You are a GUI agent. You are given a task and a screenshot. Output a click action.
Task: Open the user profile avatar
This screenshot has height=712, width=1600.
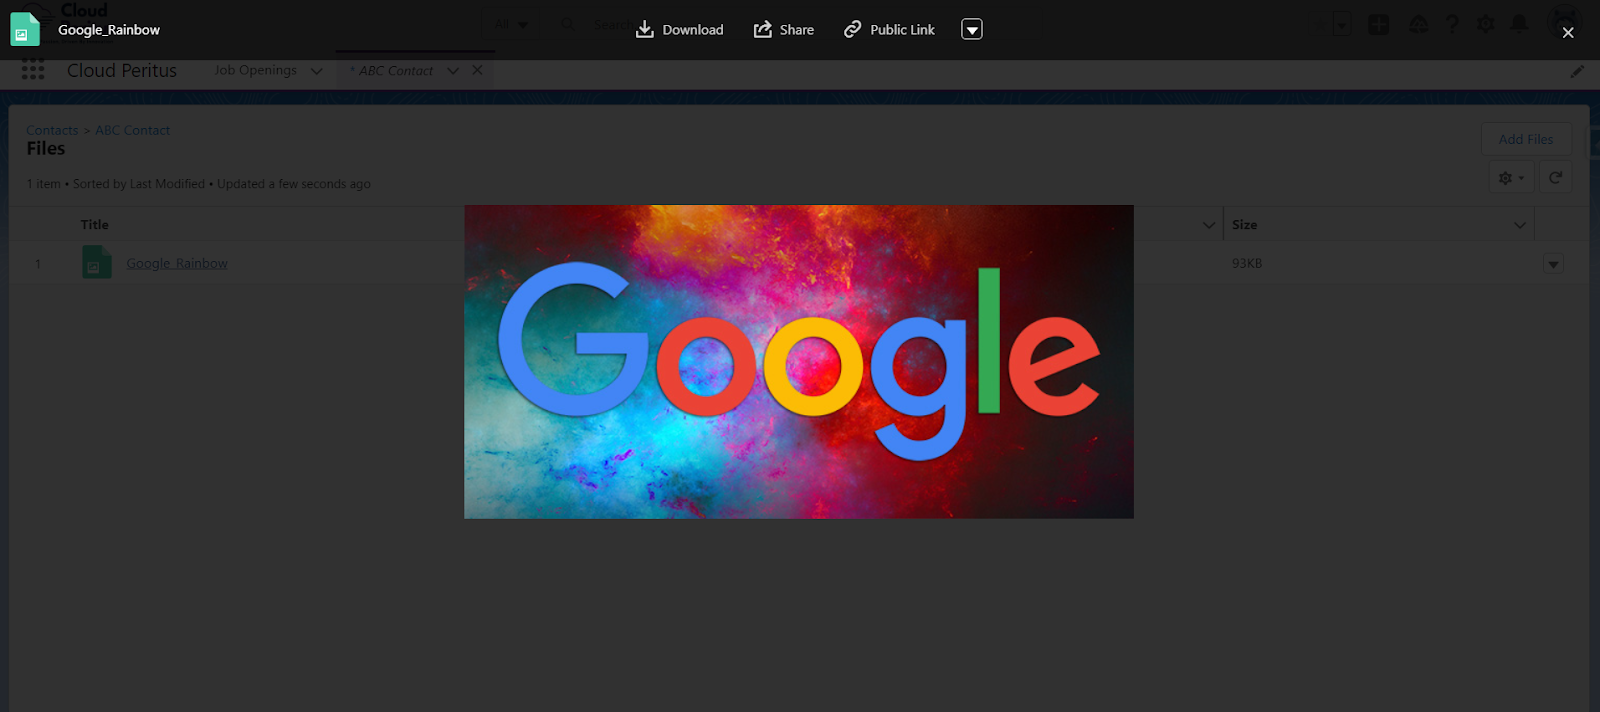(x=1563, y=19)
